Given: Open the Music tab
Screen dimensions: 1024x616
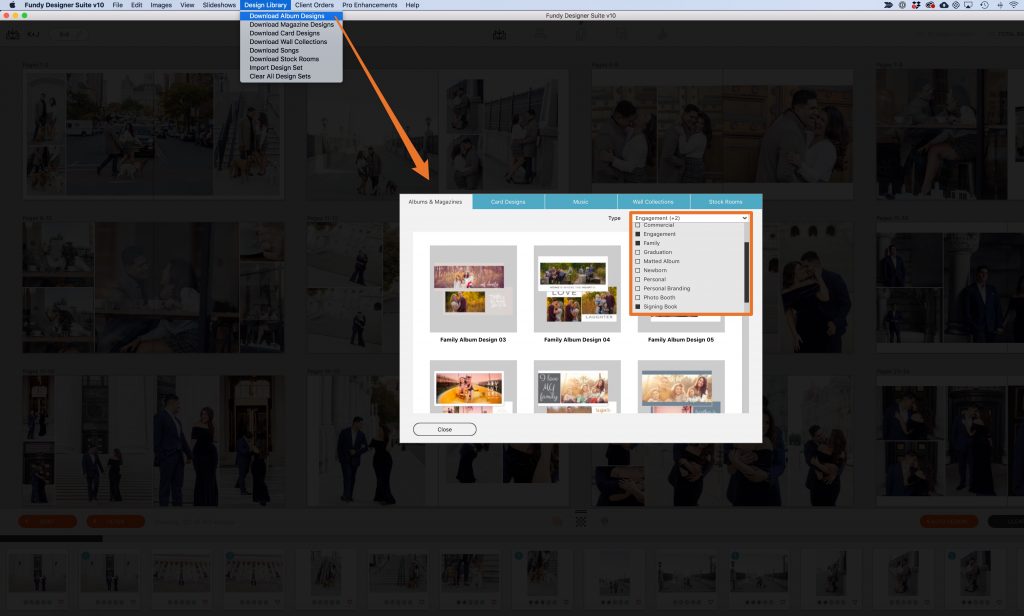Looking at the screenshot, I should pyautogui.click(x=581, y=202).
